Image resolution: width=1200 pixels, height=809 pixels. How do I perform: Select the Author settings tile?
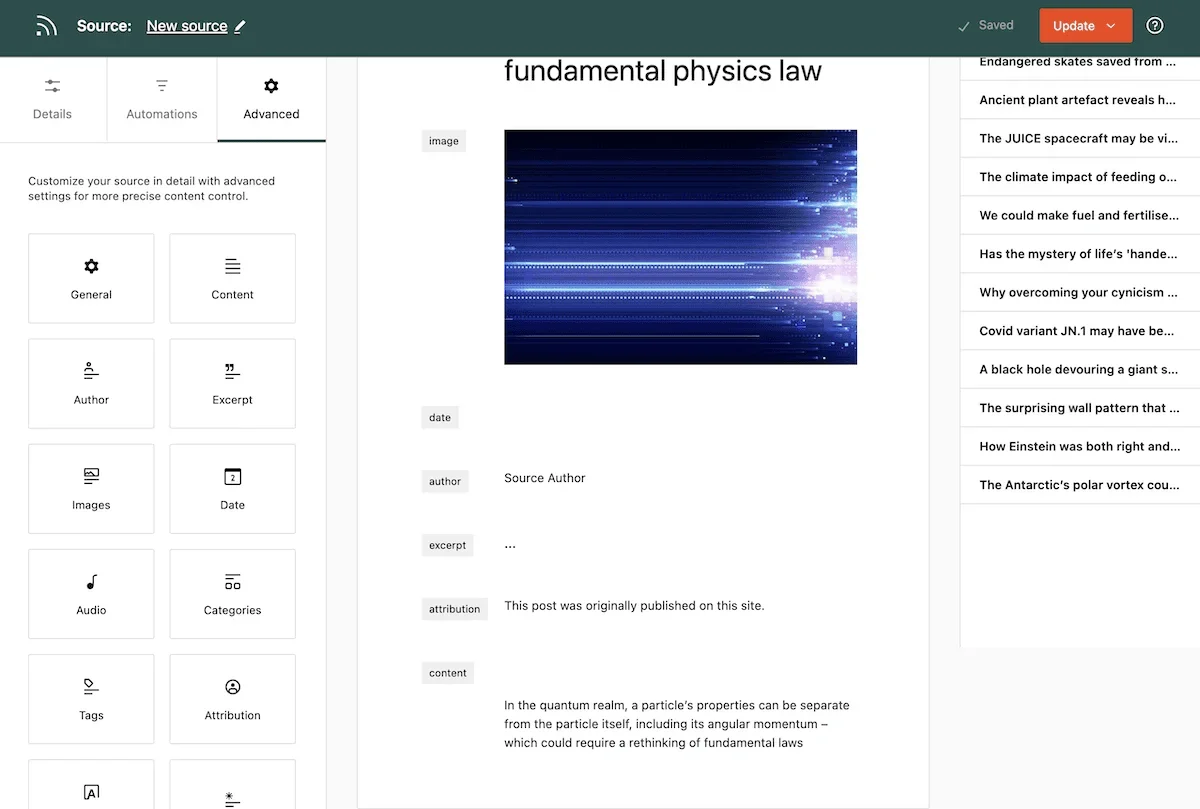[x=91, y=383]
